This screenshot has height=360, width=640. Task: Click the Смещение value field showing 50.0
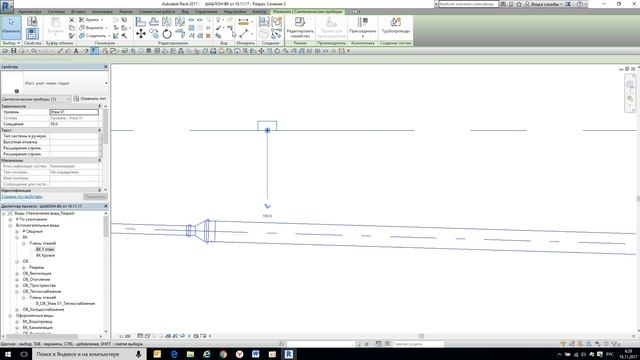[74, 124]
